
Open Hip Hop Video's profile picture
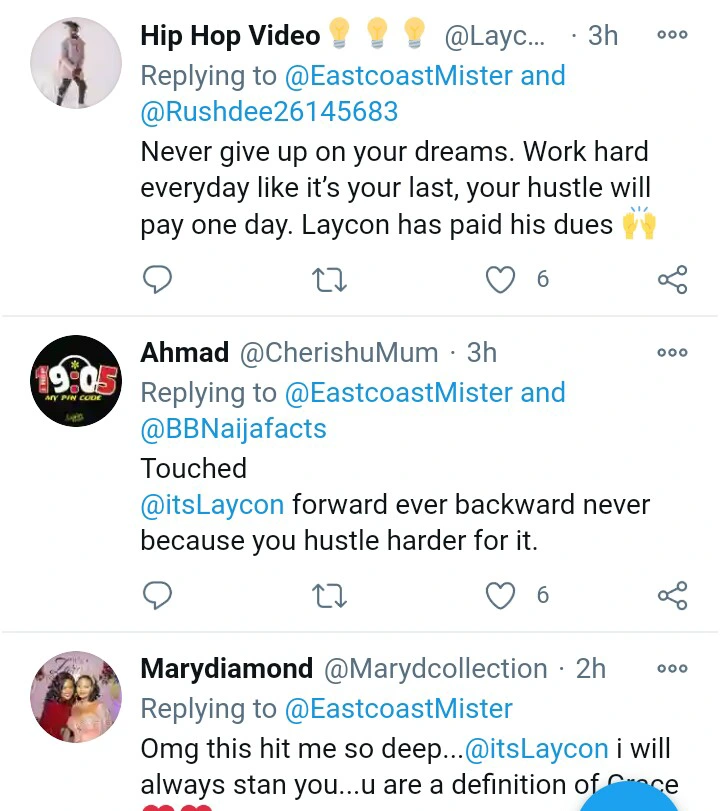point(76,64)
